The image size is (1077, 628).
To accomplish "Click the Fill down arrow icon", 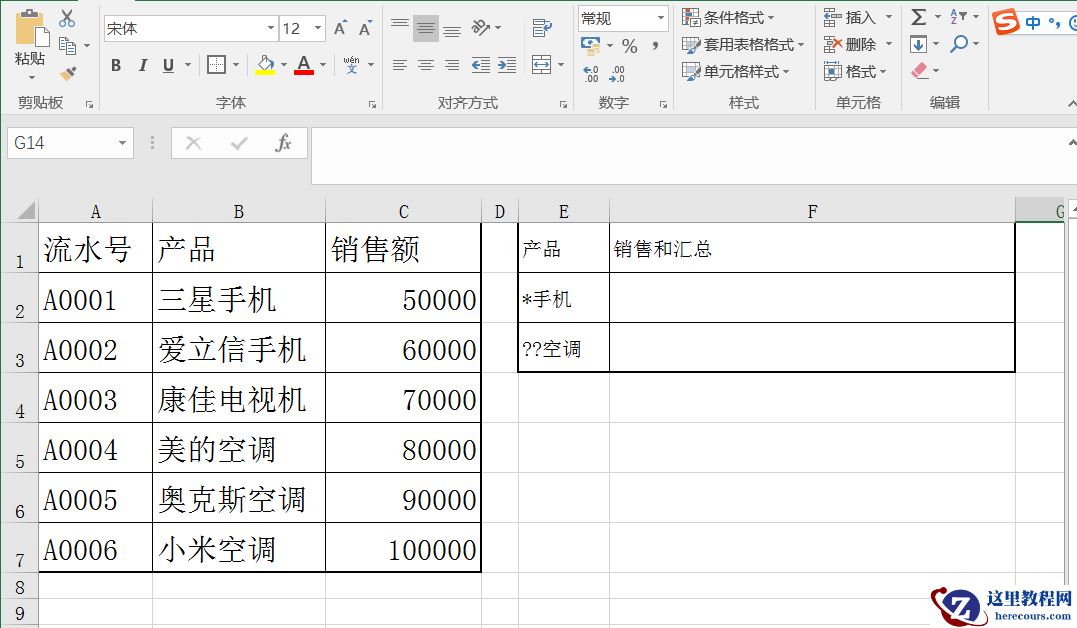I will [918, 45].
